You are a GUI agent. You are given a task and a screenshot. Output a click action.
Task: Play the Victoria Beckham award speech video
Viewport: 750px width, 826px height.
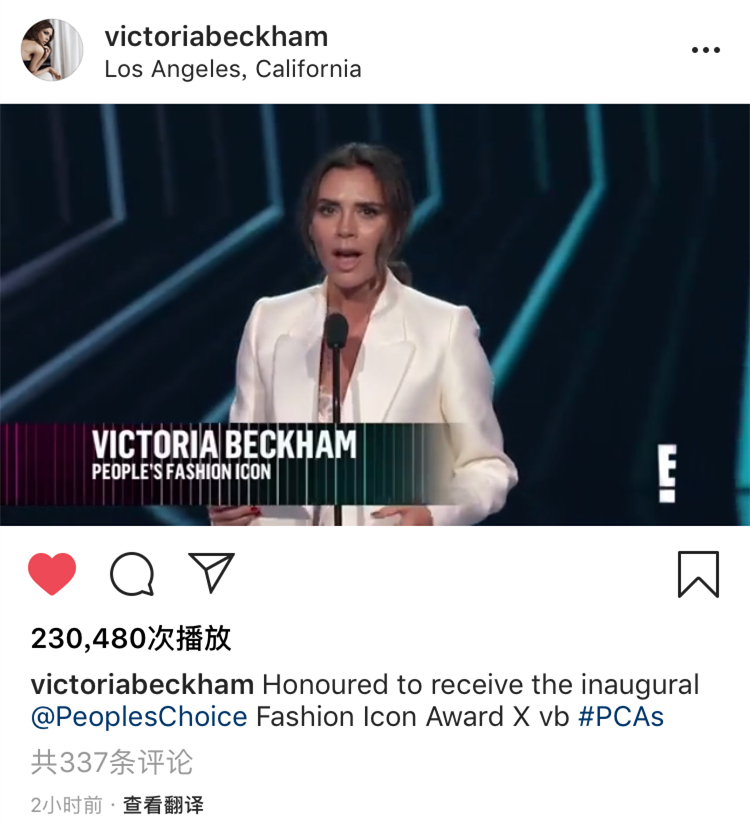click(375, 314)
